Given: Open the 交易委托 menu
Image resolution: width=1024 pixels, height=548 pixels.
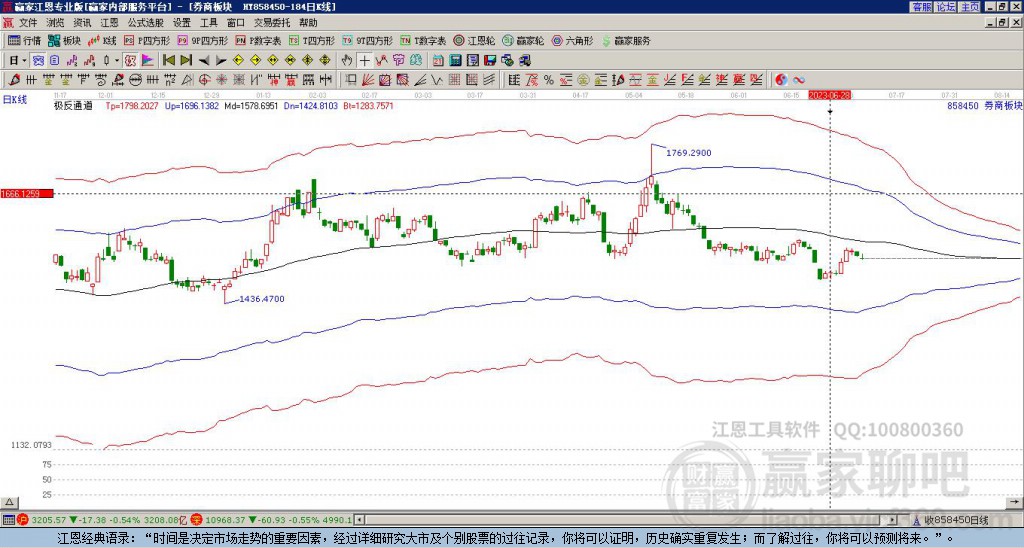Looking at the screenshot, I should pos(272,23).
